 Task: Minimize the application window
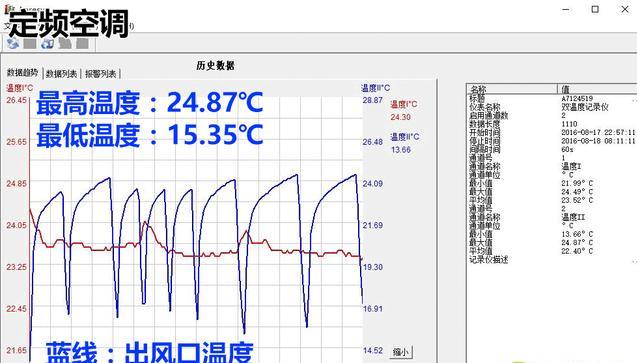(566, 9)
